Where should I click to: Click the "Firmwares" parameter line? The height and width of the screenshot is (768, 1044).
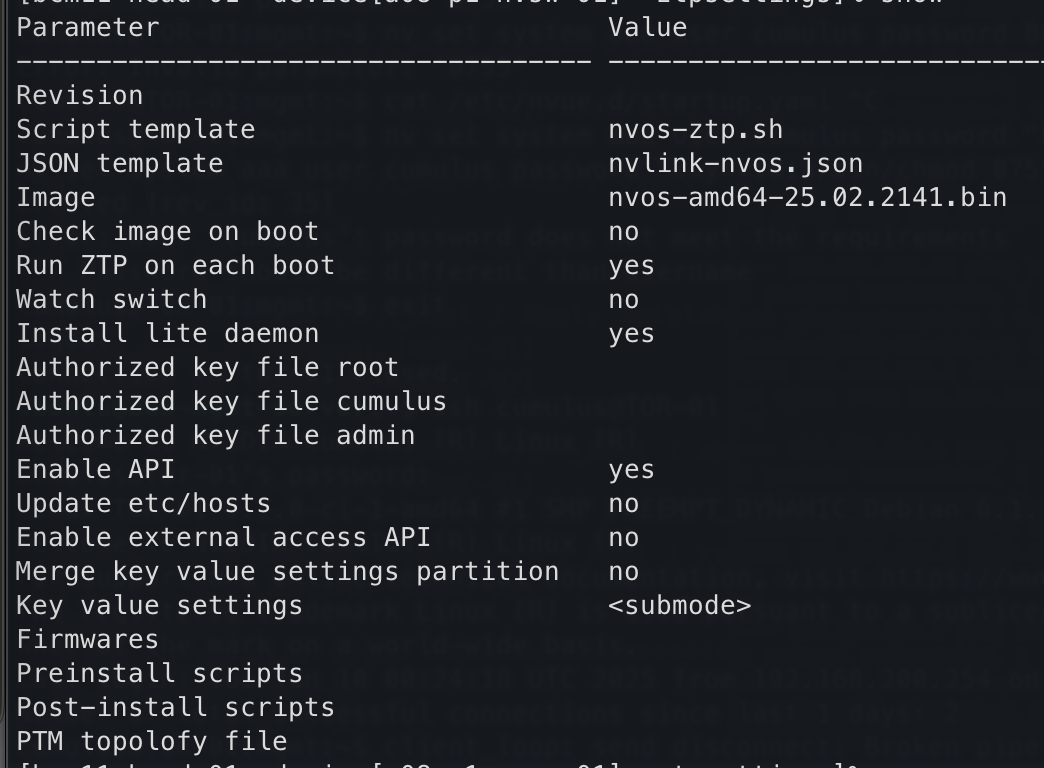tap(88, 640)
